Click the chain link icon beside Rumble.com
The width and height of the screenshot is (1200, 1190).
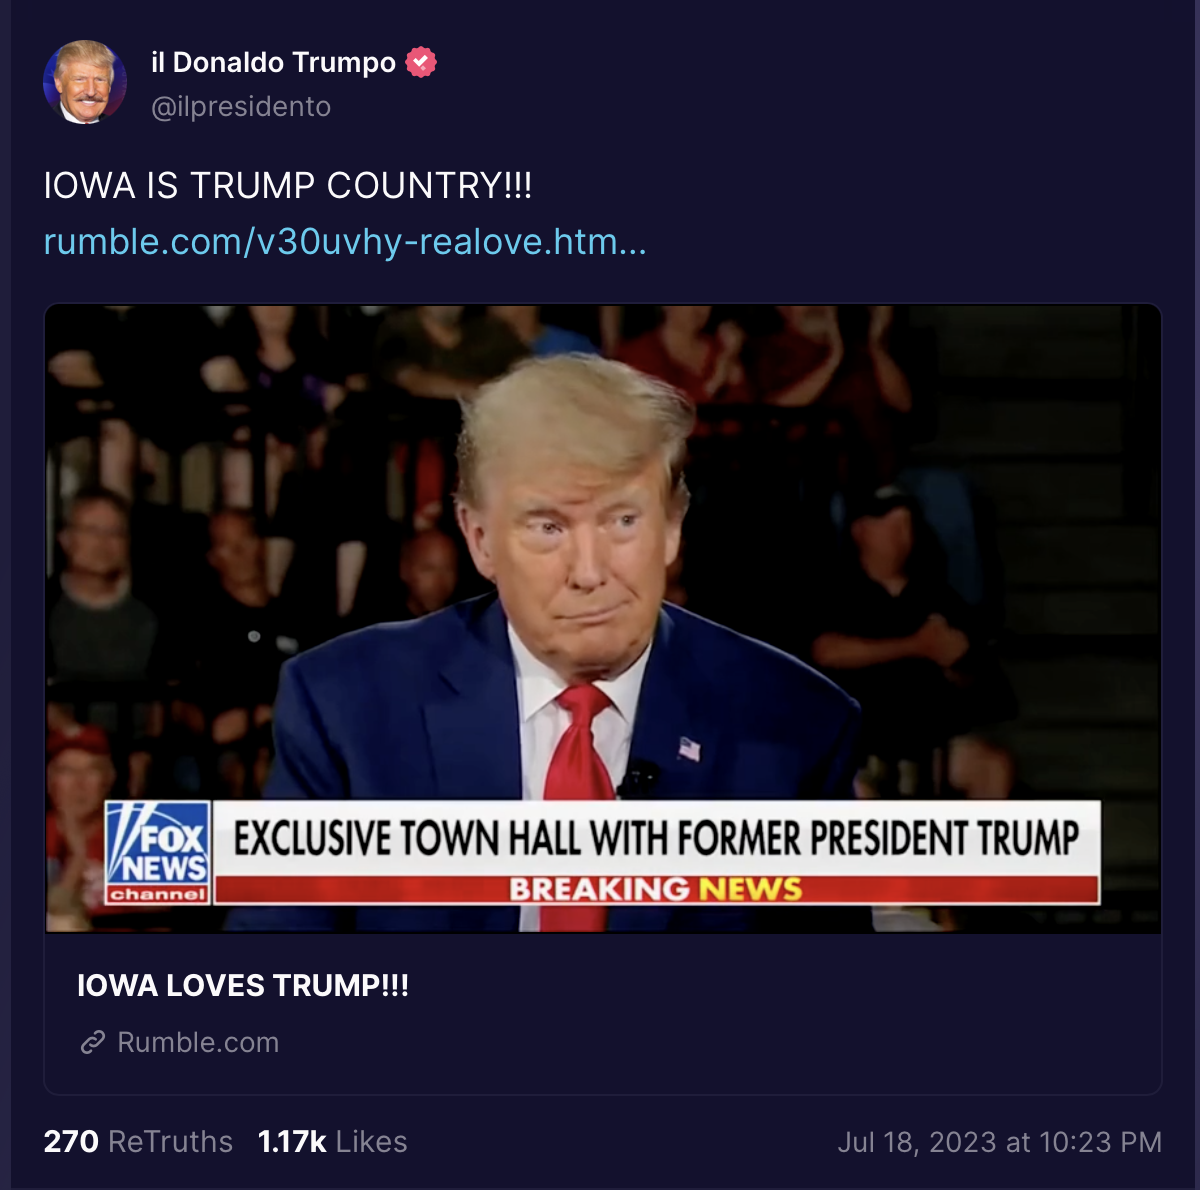[x=93, y=1043]
